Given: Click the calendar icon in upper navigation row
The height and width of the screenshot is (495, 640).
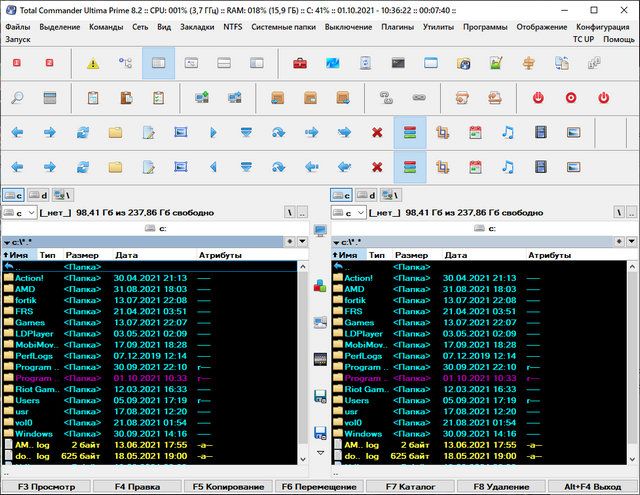Looking at the screenshot, I should [475, 132].
